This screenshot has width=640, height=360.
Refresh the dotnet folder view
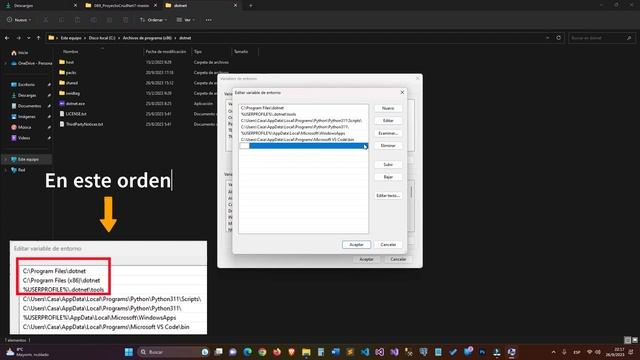[x=558, y=38]
